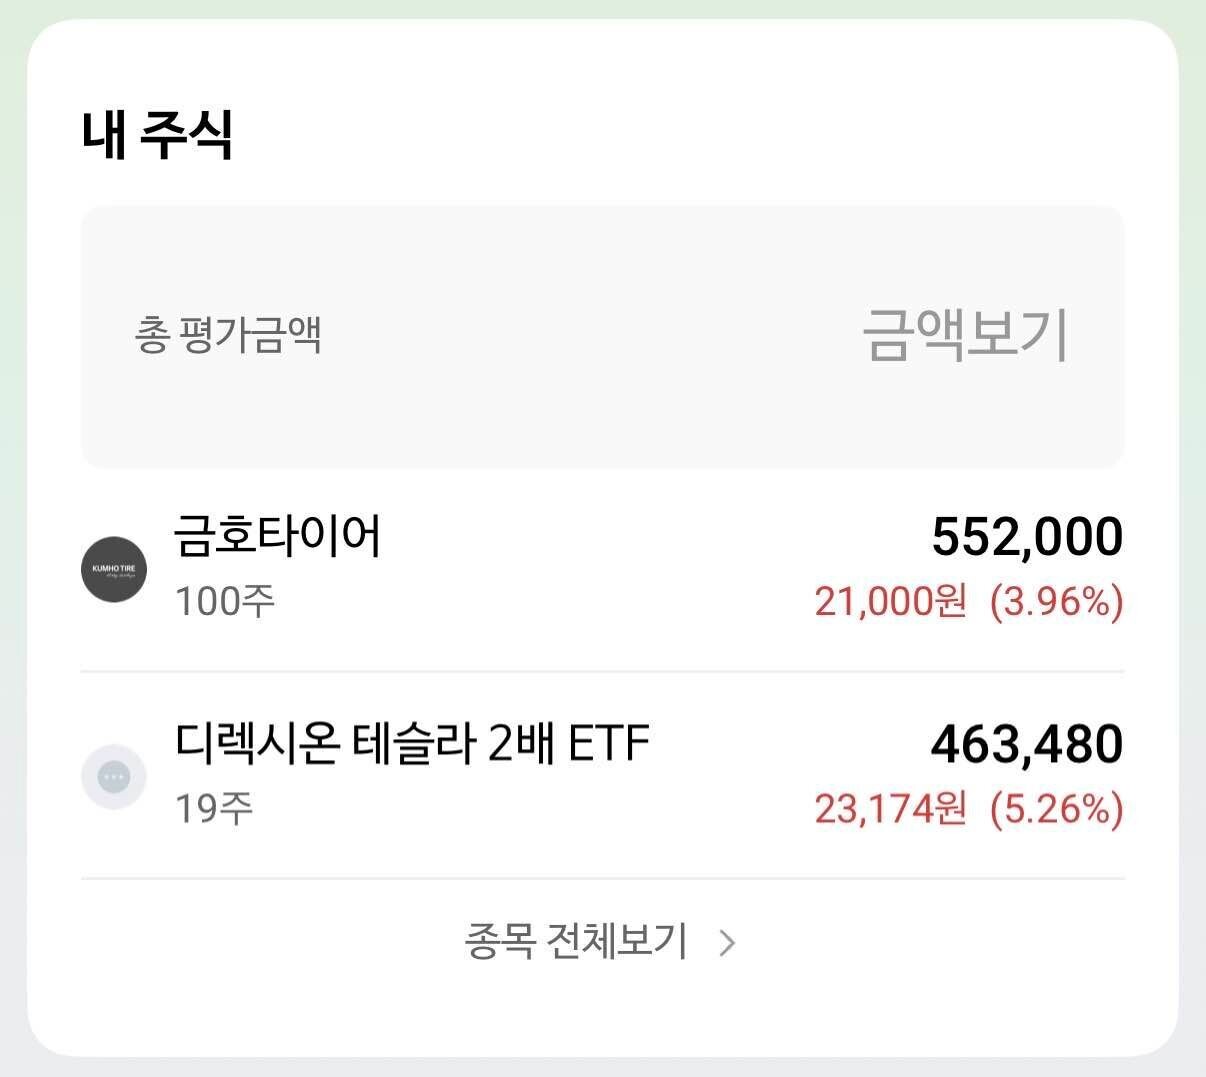The width and height of the screenshot is (1206, 1077).
Task: Click the percentage (3.96%) next to 금호타이어
Action: pos(1056,601)
